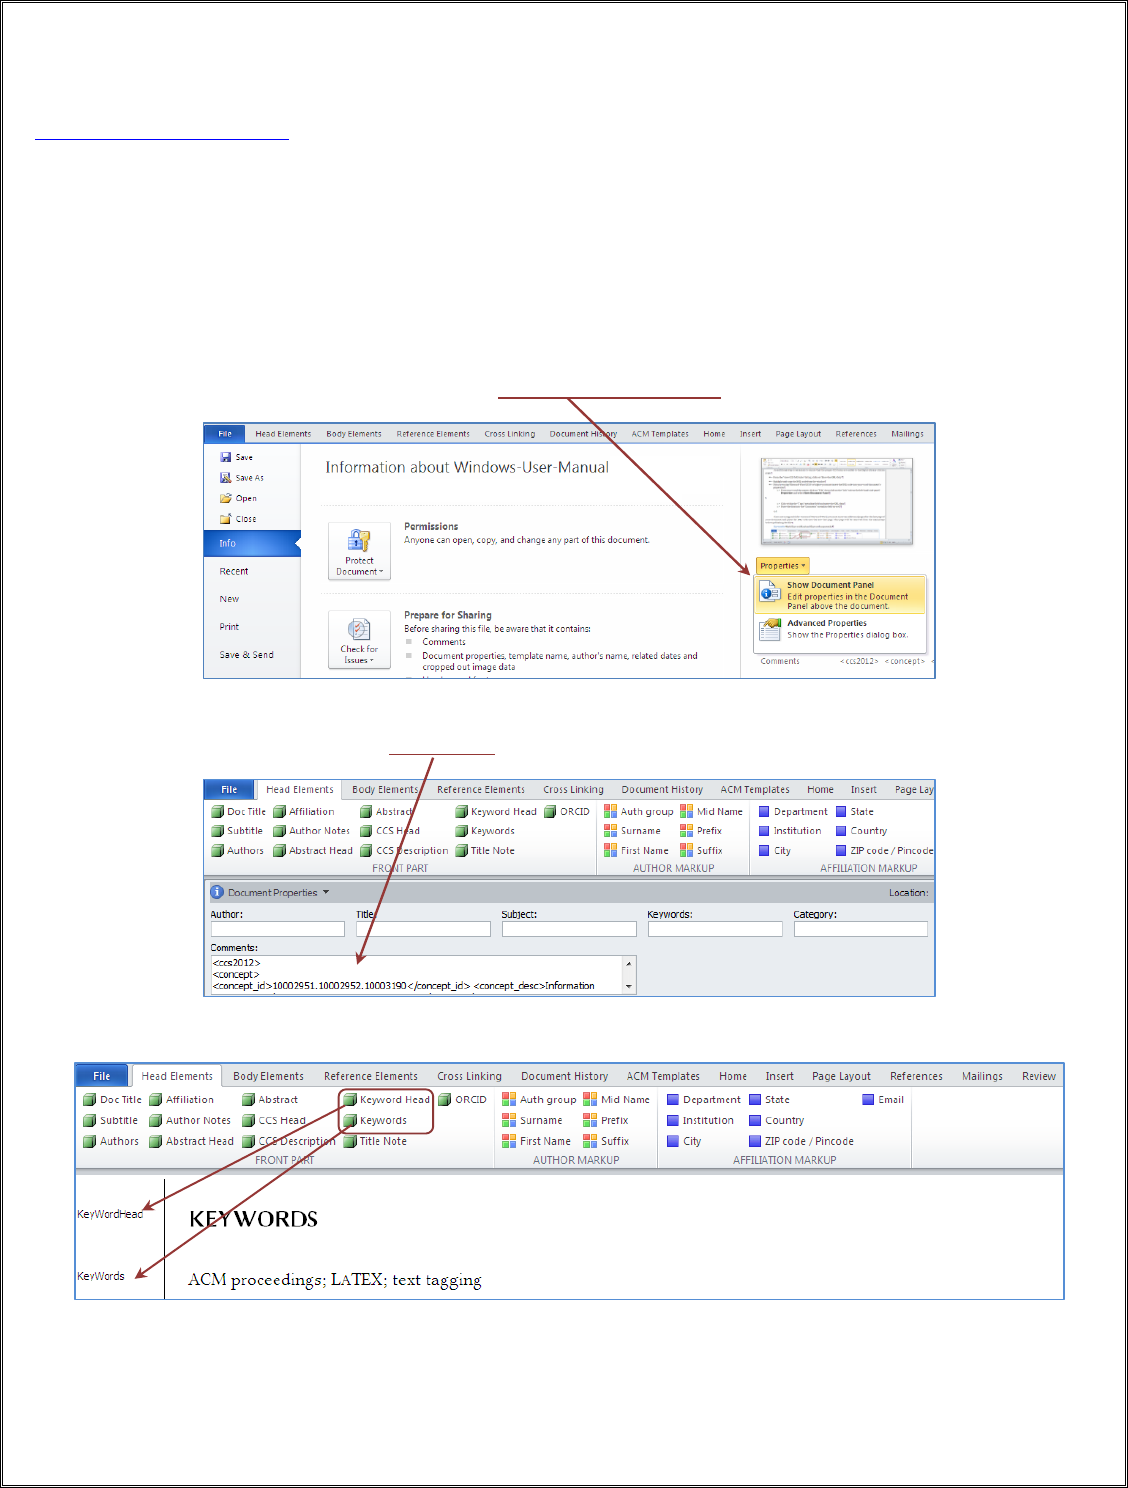1128x1488 pixels.
Task: Click Suffix in the KEYWORDS screenshot ribbon
Action: (606, 1141)
